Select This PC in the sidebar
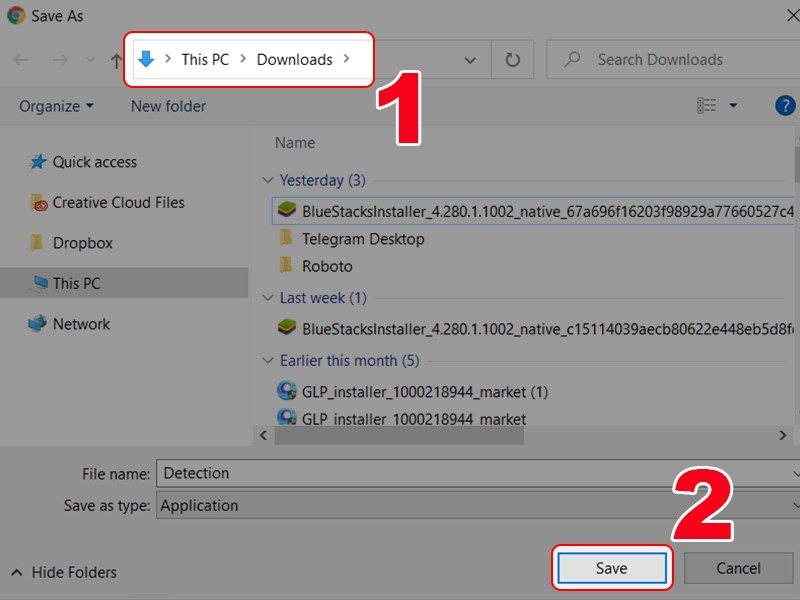The width and height of the screenshot is (800, 600). tap(124, 283)
